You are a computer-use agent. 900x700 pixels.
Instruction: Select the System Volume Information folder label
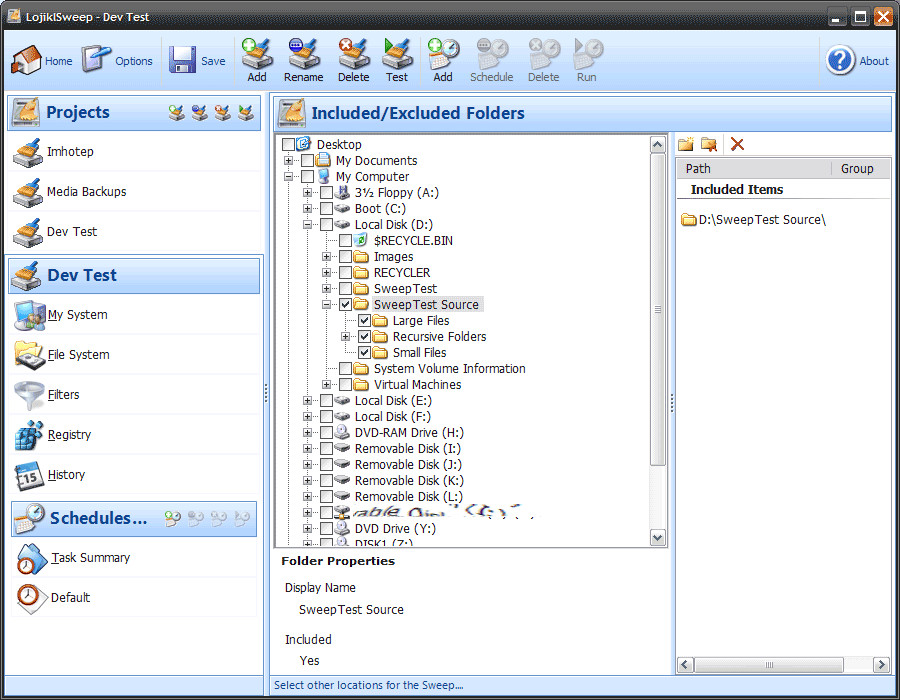[449, 369]
